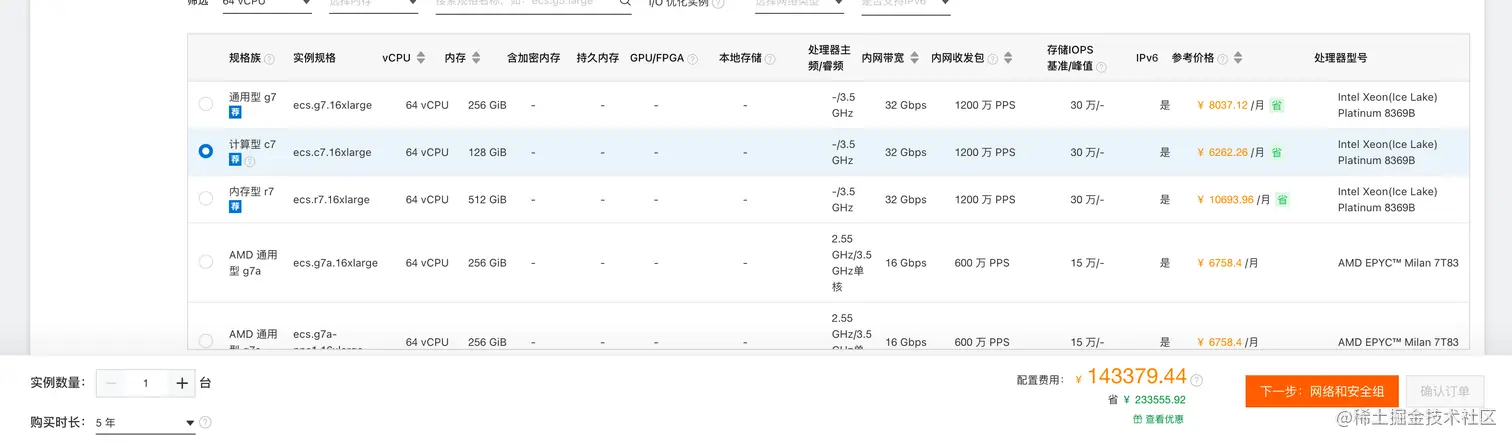This screenshot has height=443, width=1512.
Task: Open the 购买时长 5 年 dropdown
Action: 145,423
